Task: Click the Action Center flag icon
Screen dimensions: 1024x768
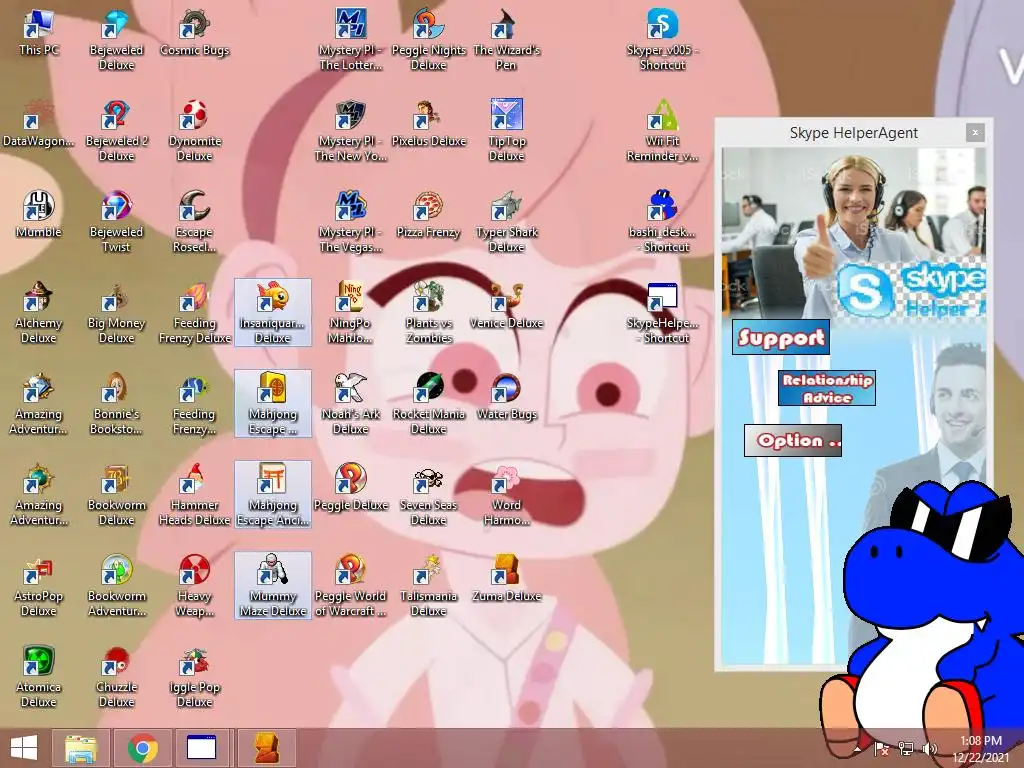Action: coord(881,749)
